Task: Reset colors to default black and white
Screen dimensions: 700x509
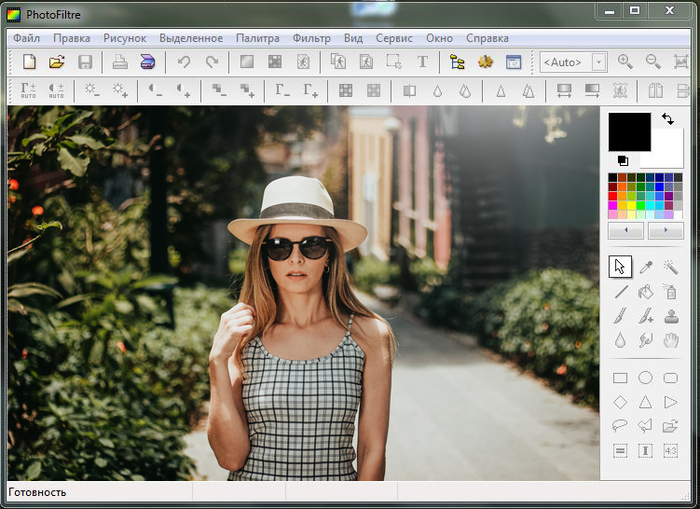Action: (623, 160)
